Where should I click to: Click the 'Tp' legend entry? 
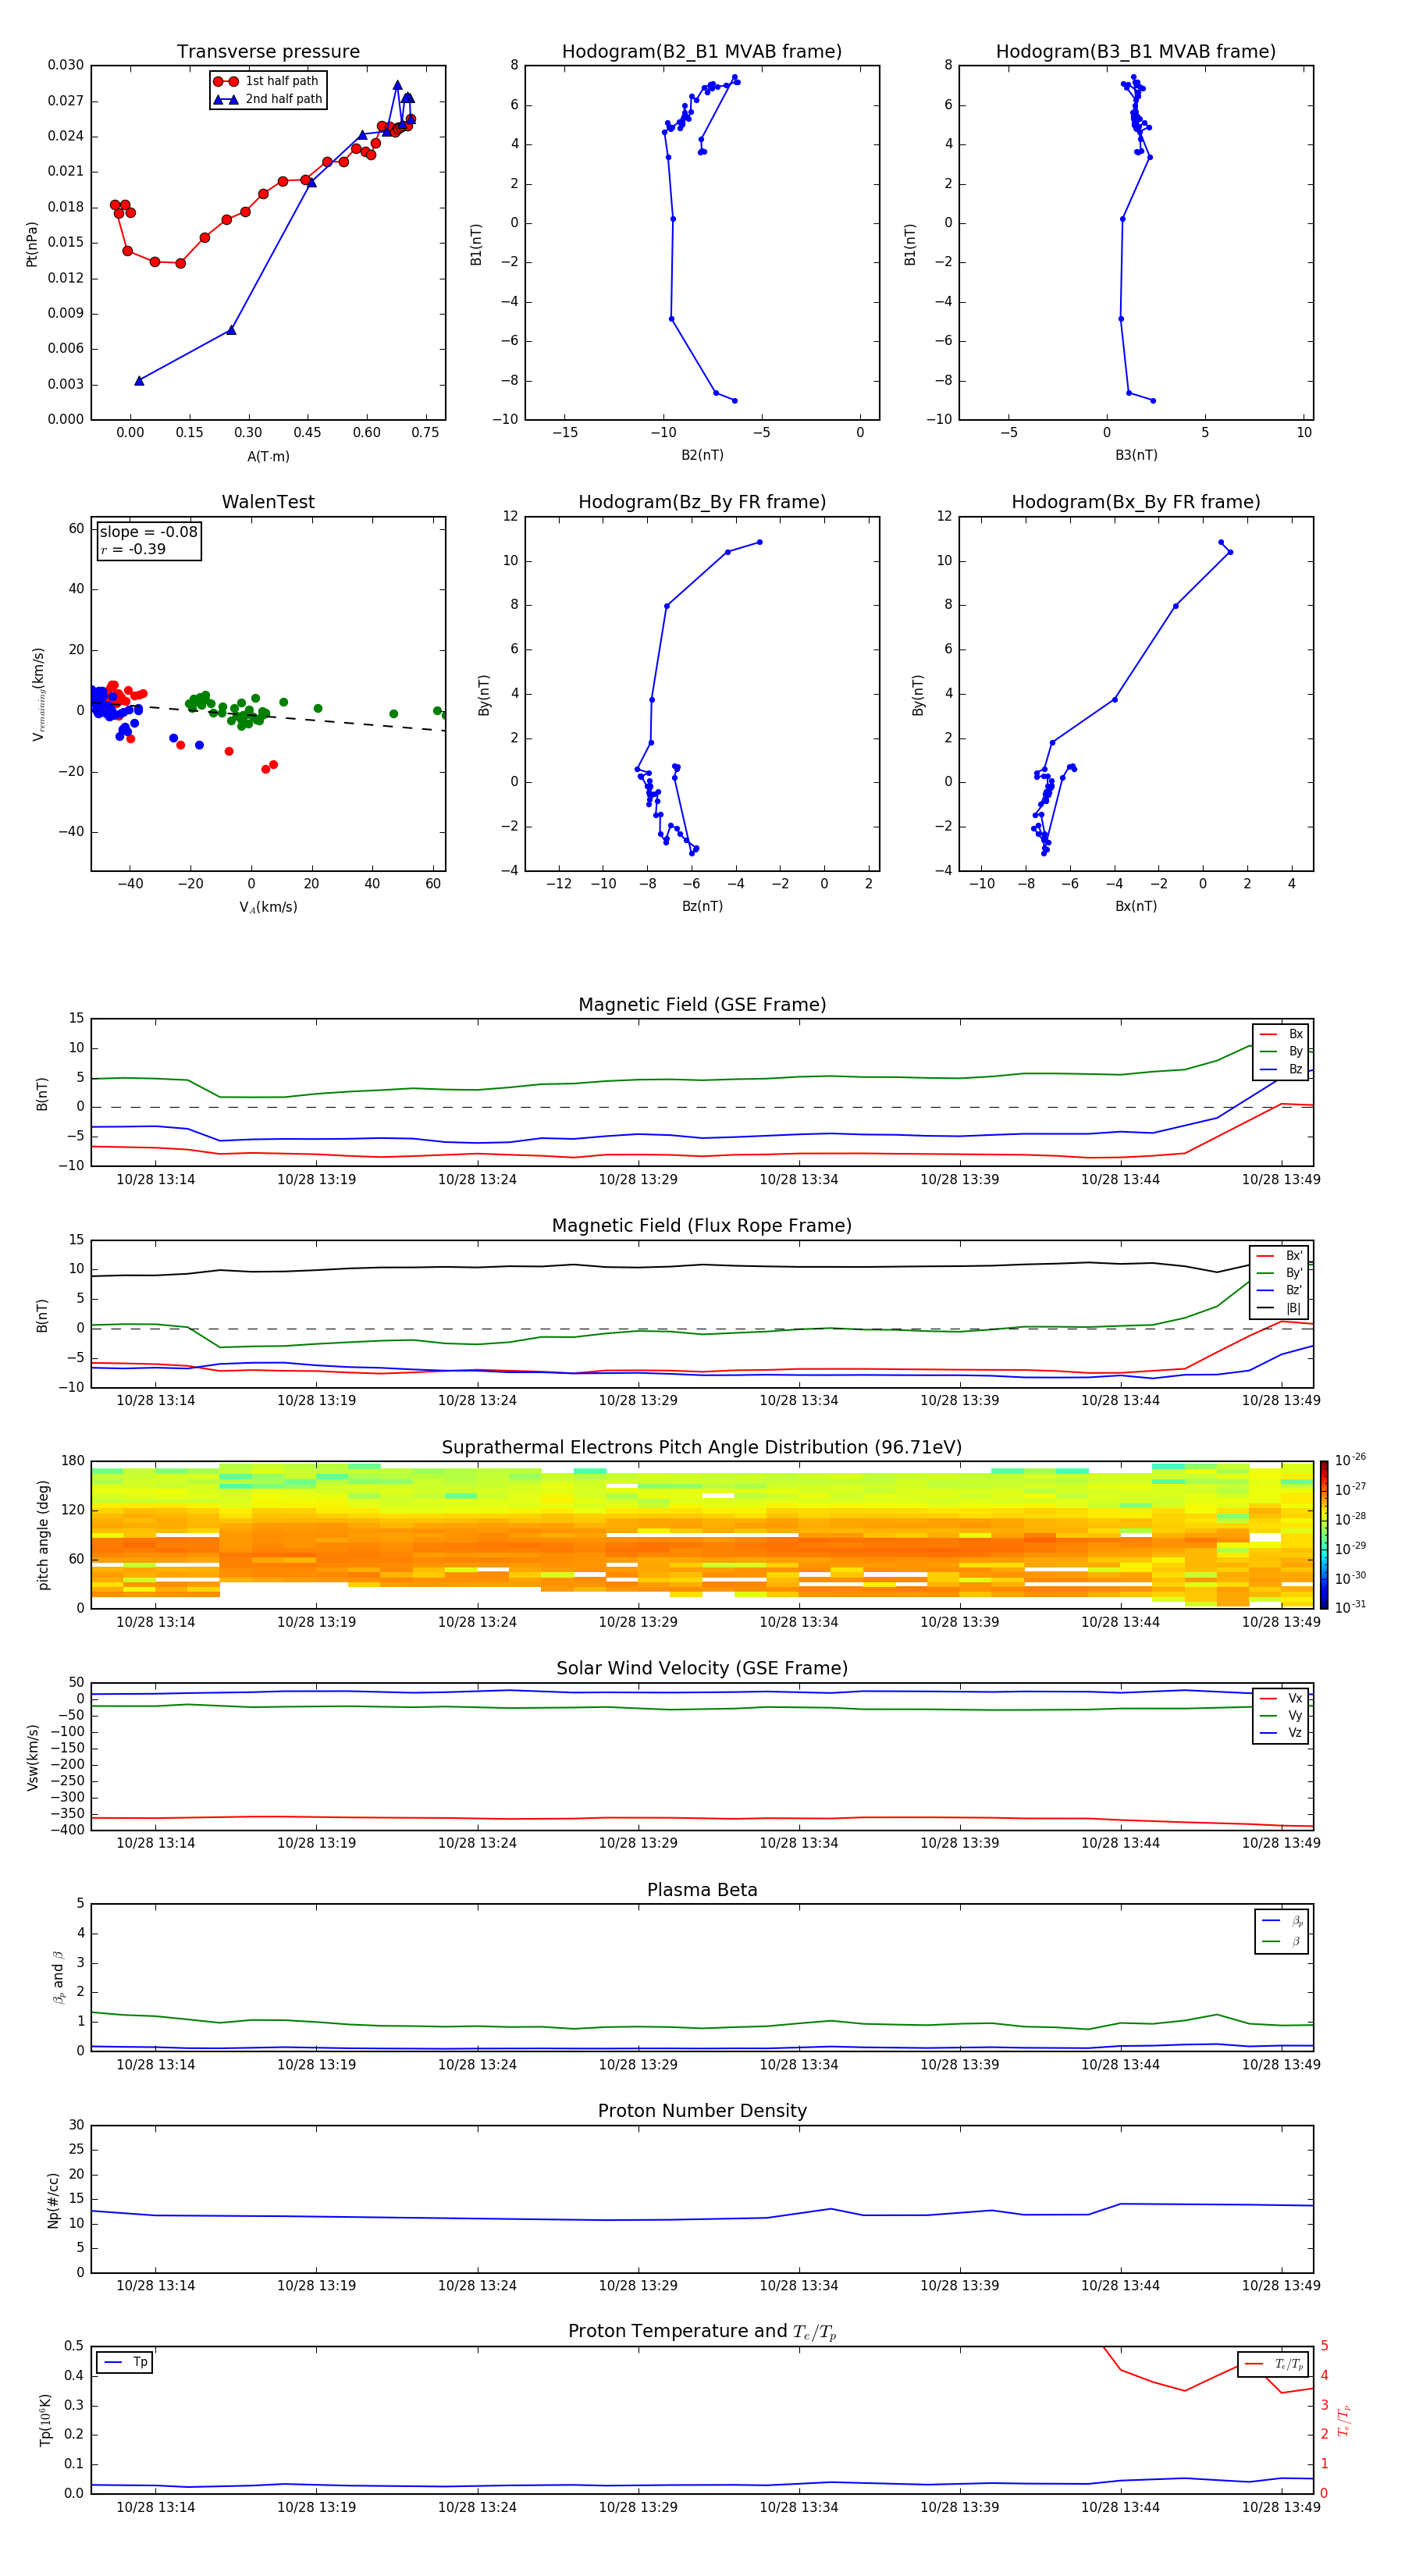pyautogui.click(x=125, y=2362)
